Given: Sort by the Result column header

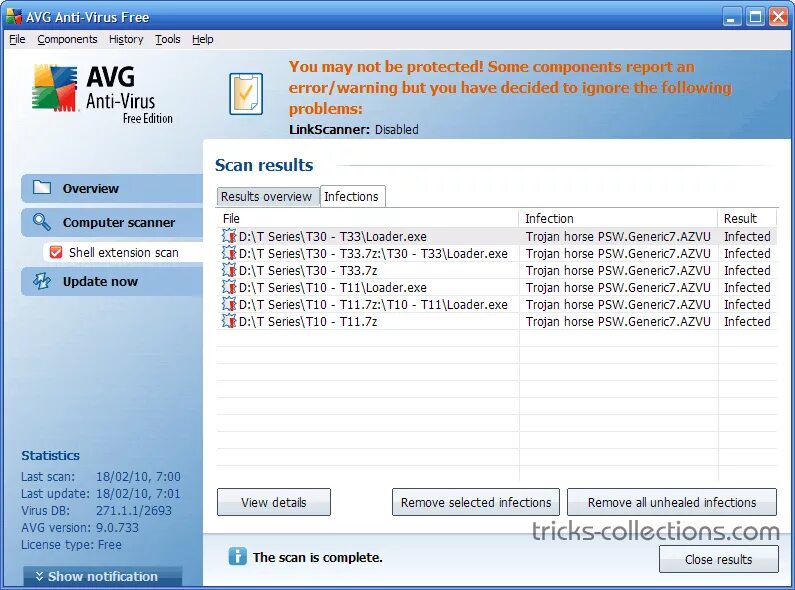Looking at the screenshot, I should point(747,218).
